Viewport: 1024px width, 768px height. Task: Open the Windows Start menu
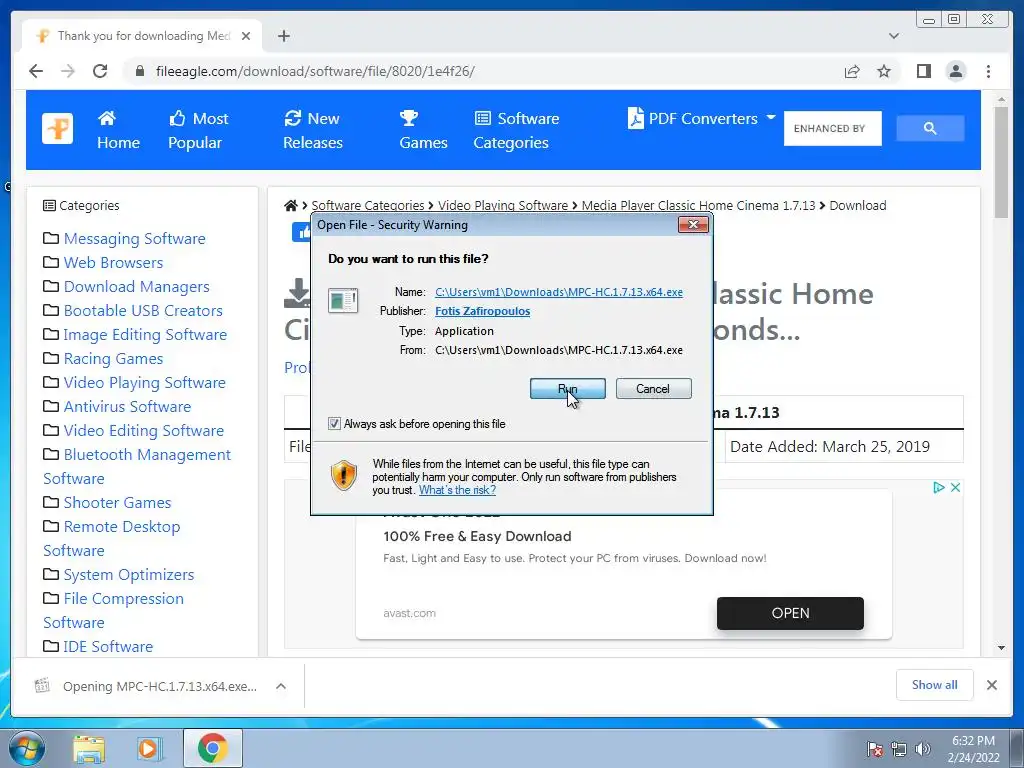[x=26, y=748]
